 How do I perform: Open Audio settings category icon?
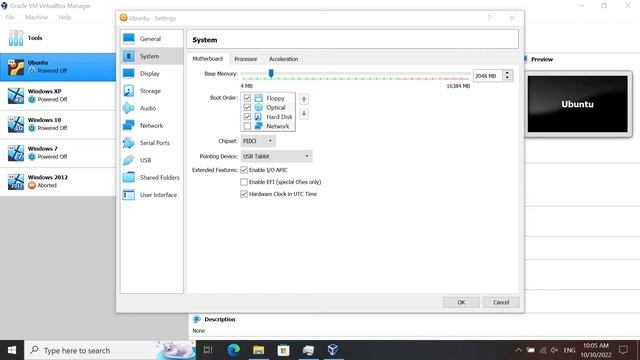pyautogui.click(x=129, y=108)
